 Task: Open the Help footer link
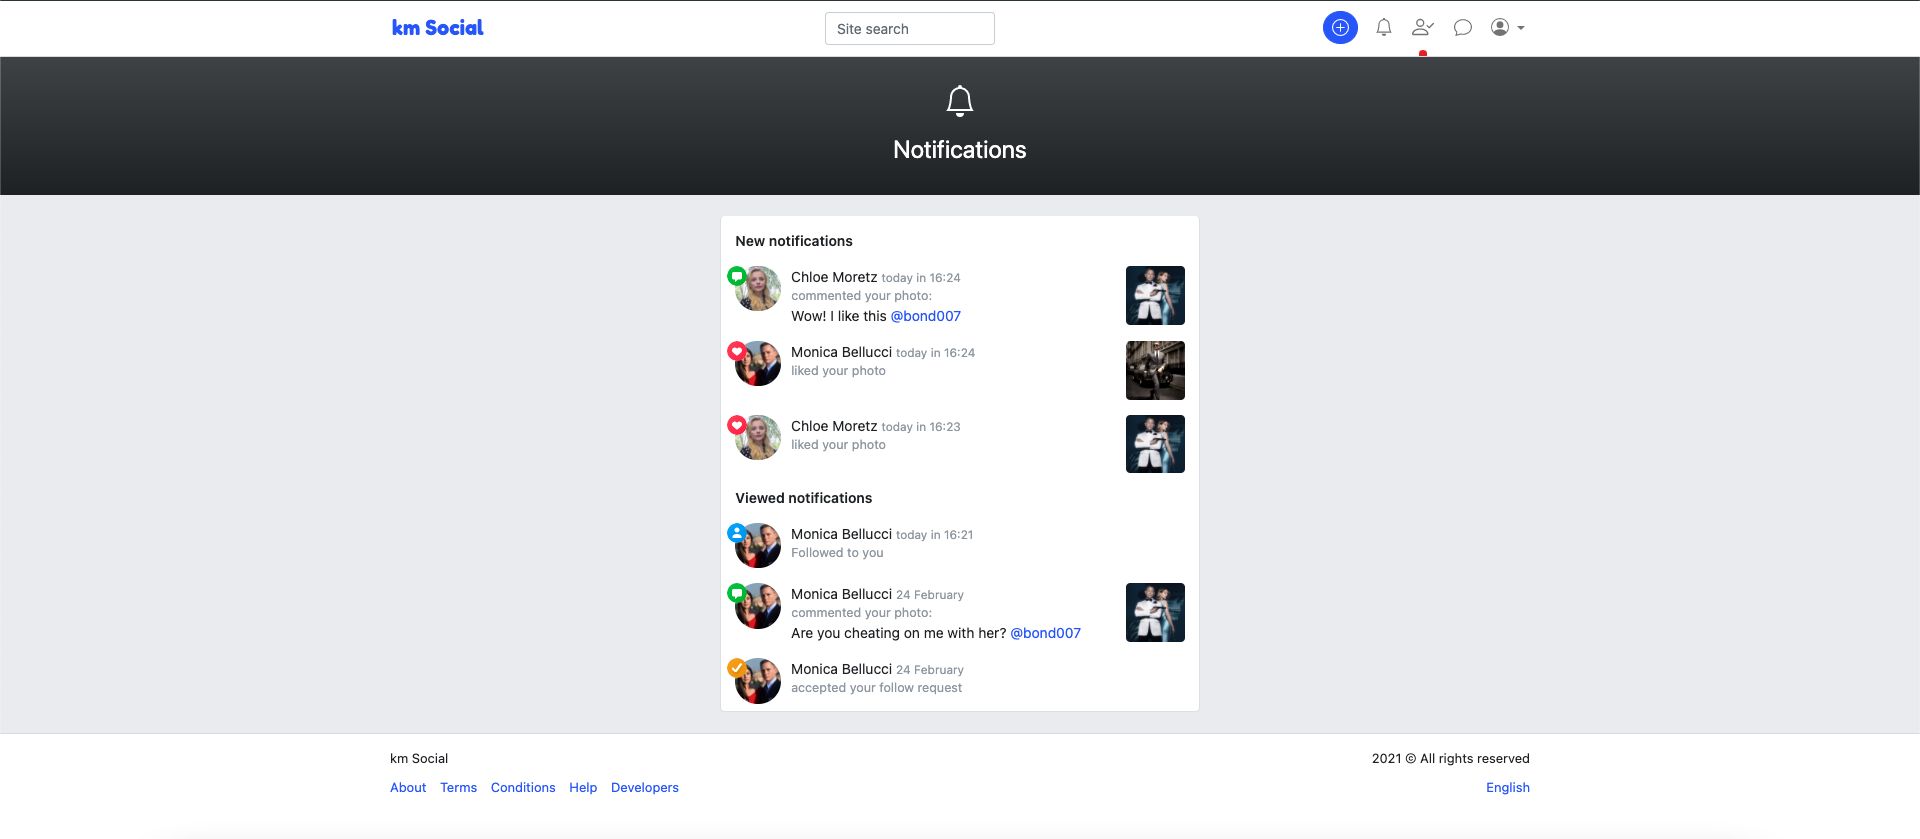583,788
